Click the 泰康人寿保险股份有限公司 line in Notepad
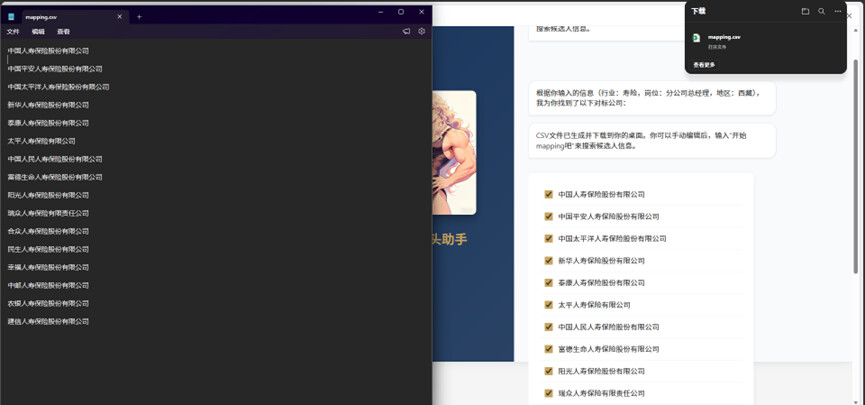This screenshot has width=865, height=405. click(x=48, y=123)
